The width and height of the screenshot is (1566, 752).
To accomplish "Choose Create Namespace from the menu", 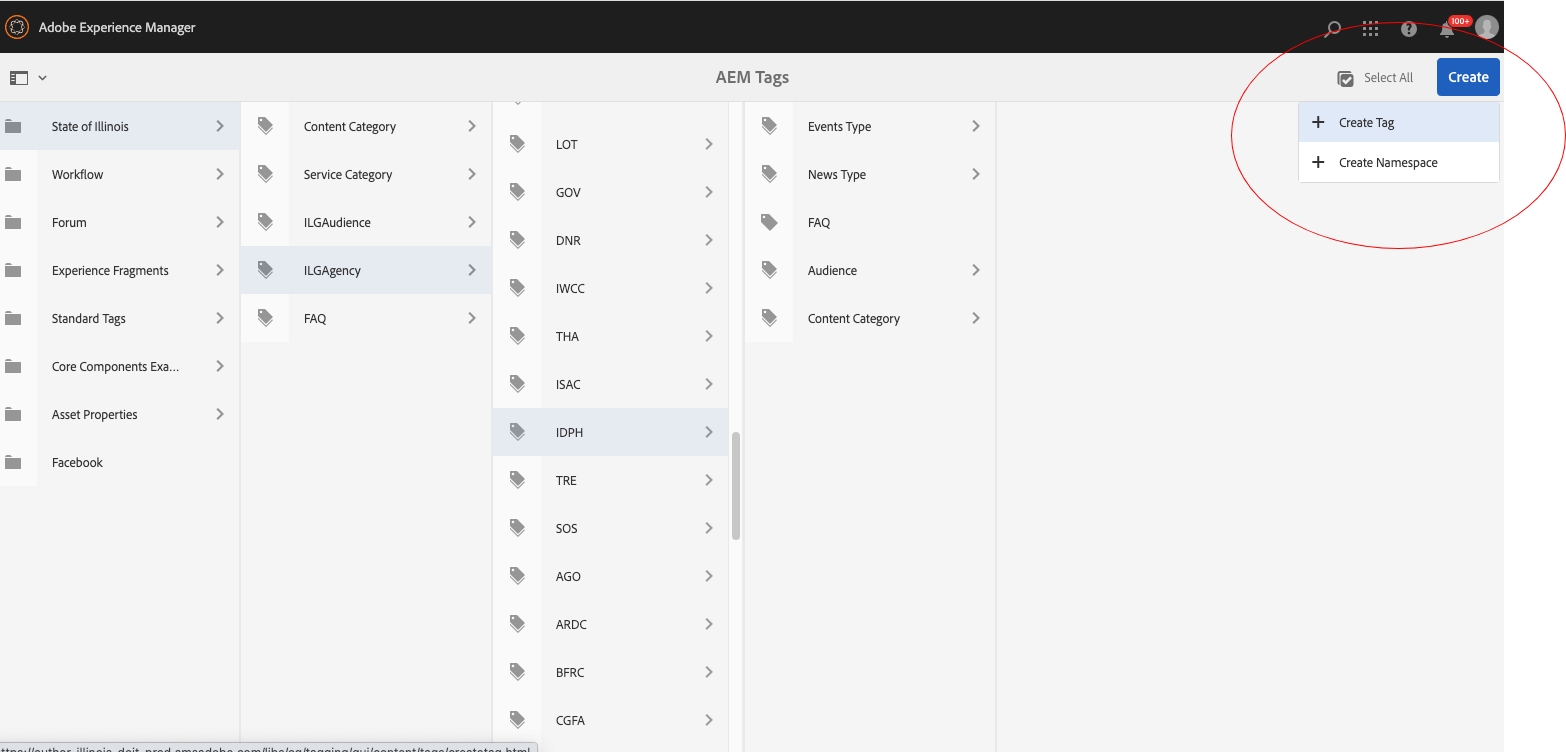I will tap(1388, 162).
